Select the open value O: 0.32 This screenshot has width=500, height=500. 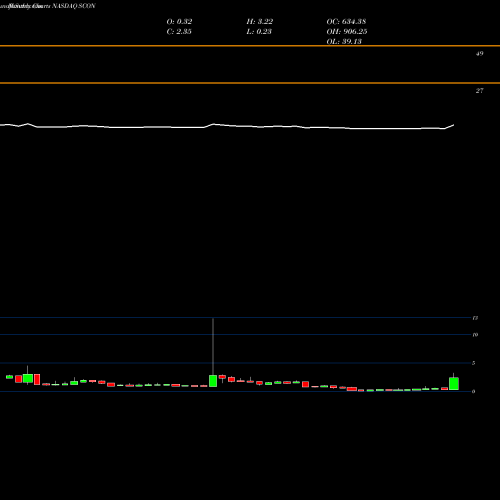click(179, 22)
